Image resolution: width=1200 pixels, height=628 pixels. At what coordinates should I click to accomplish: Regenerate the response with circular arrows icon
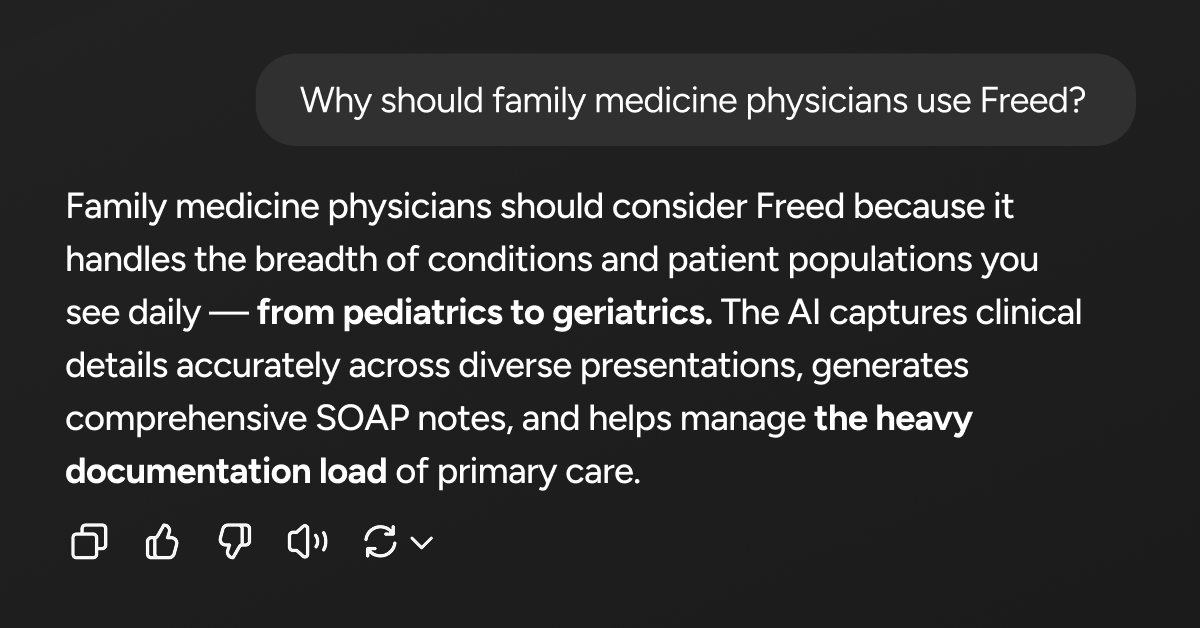coord(381,543)
